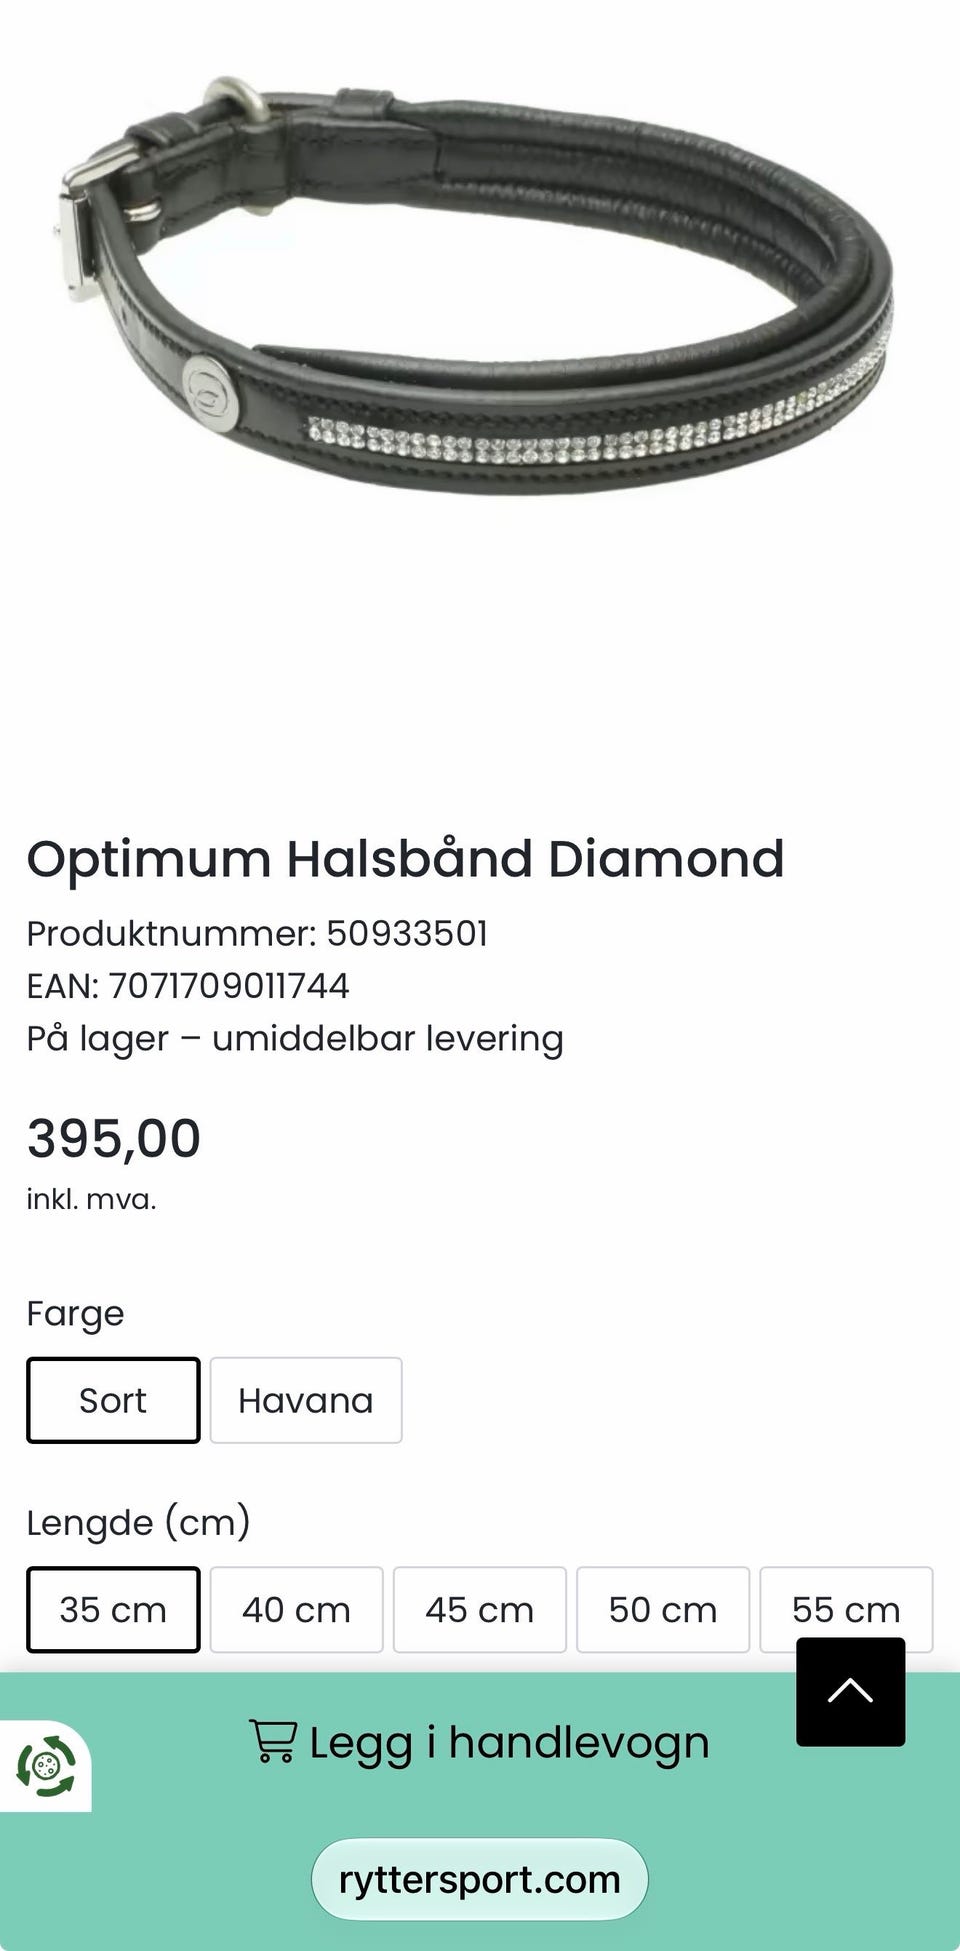Click the silver logo emblem on the collar
Screen dimensions: 960x1951
[212, 382]
